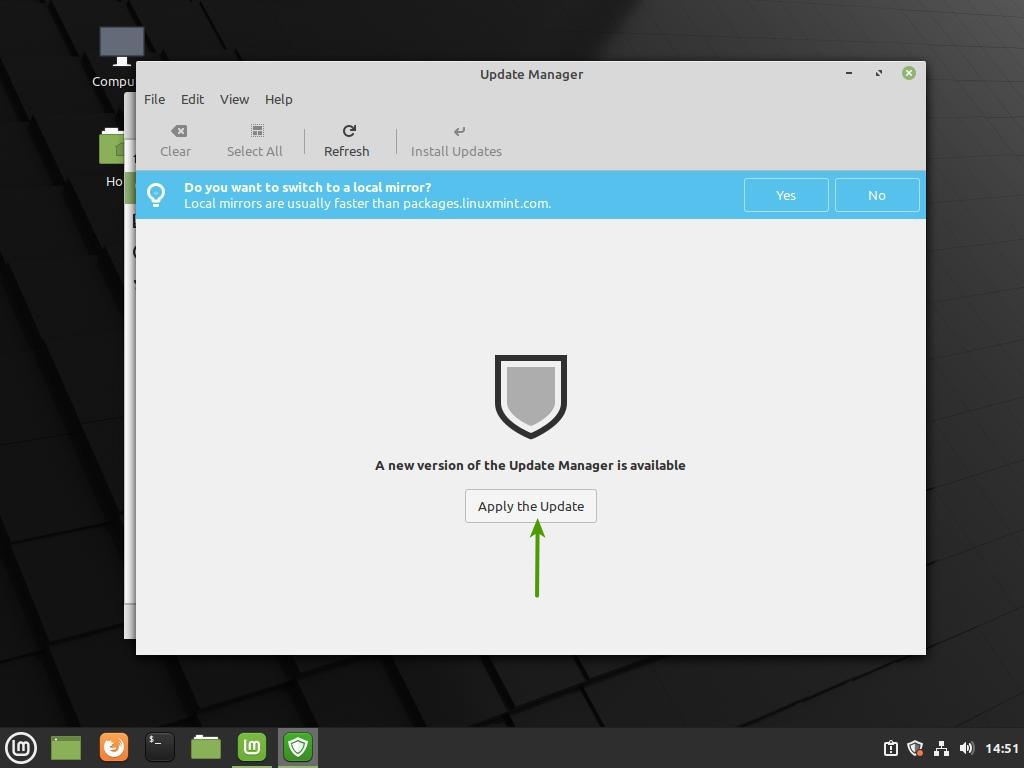1024x768 pixels.
Task: Click the Select All toolbar icon
Action: click(x=255, y=131)
